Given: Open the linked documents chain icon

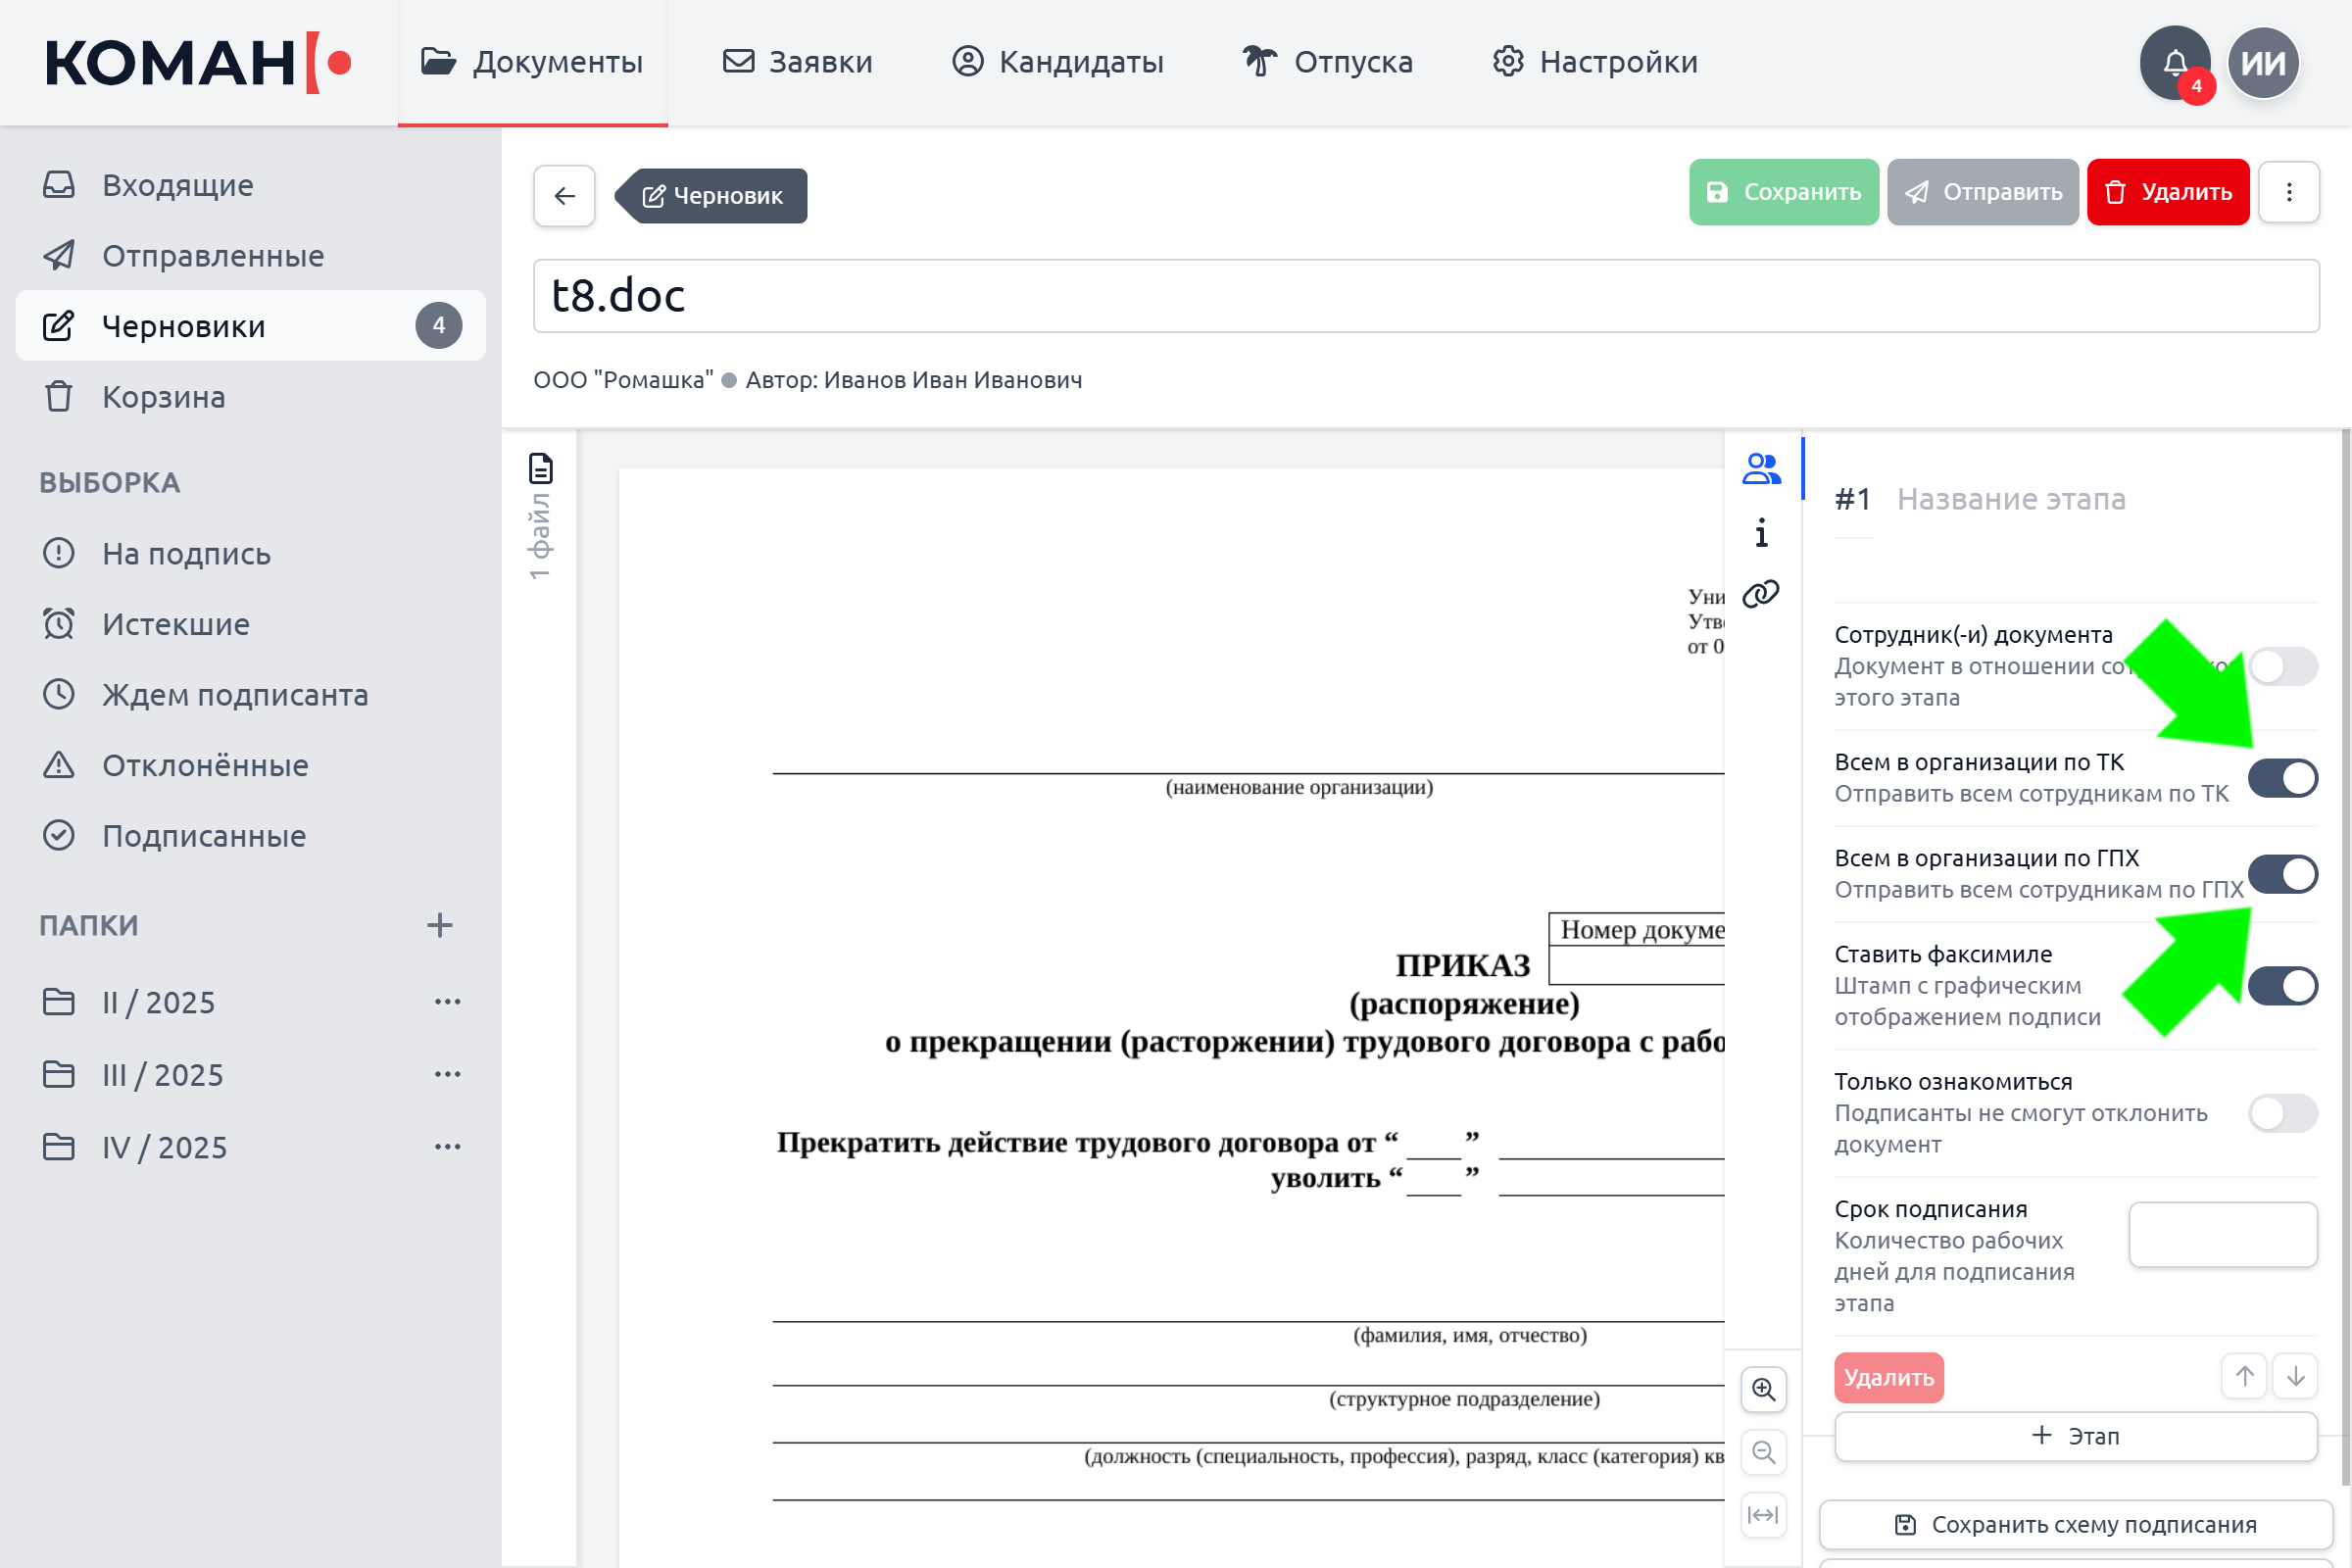Looking at the screenshot, I should (x=1761, y=595).
